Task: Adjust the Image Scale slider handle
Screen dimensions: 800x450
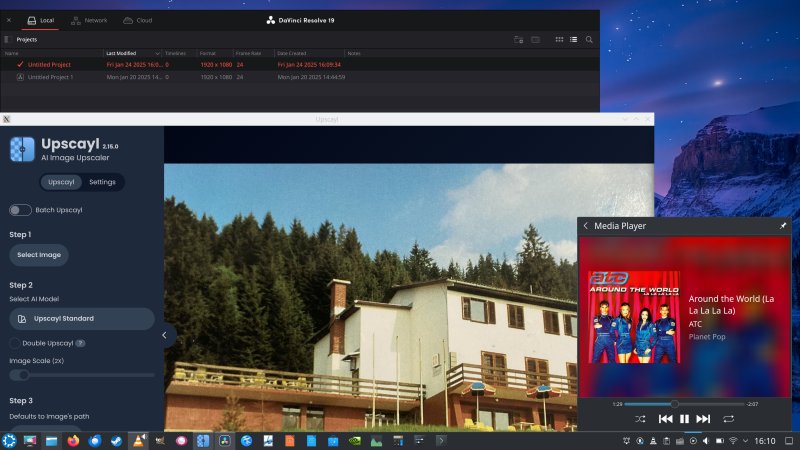Action: click(x=22, y=375)
